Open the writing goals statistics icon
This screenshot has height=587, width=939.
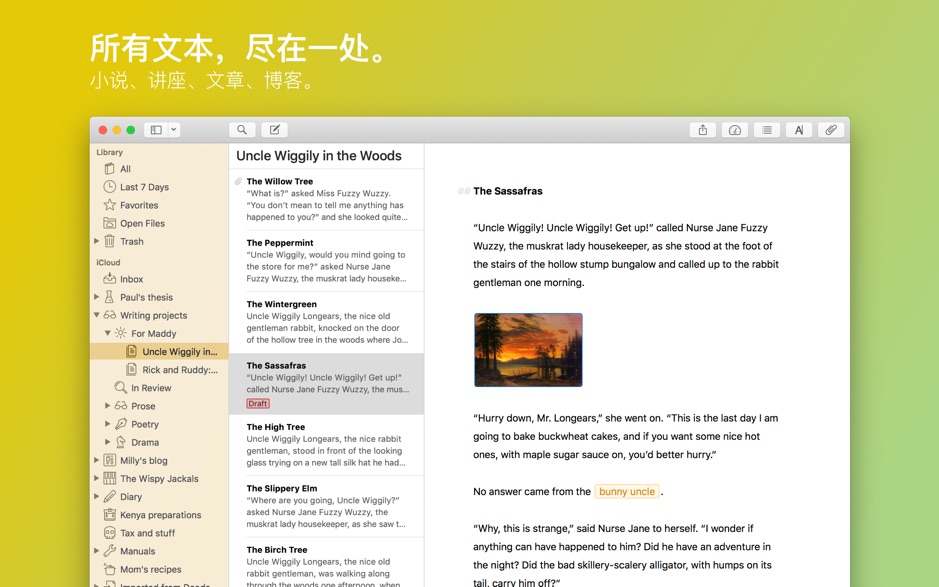(x=735, y=130)
